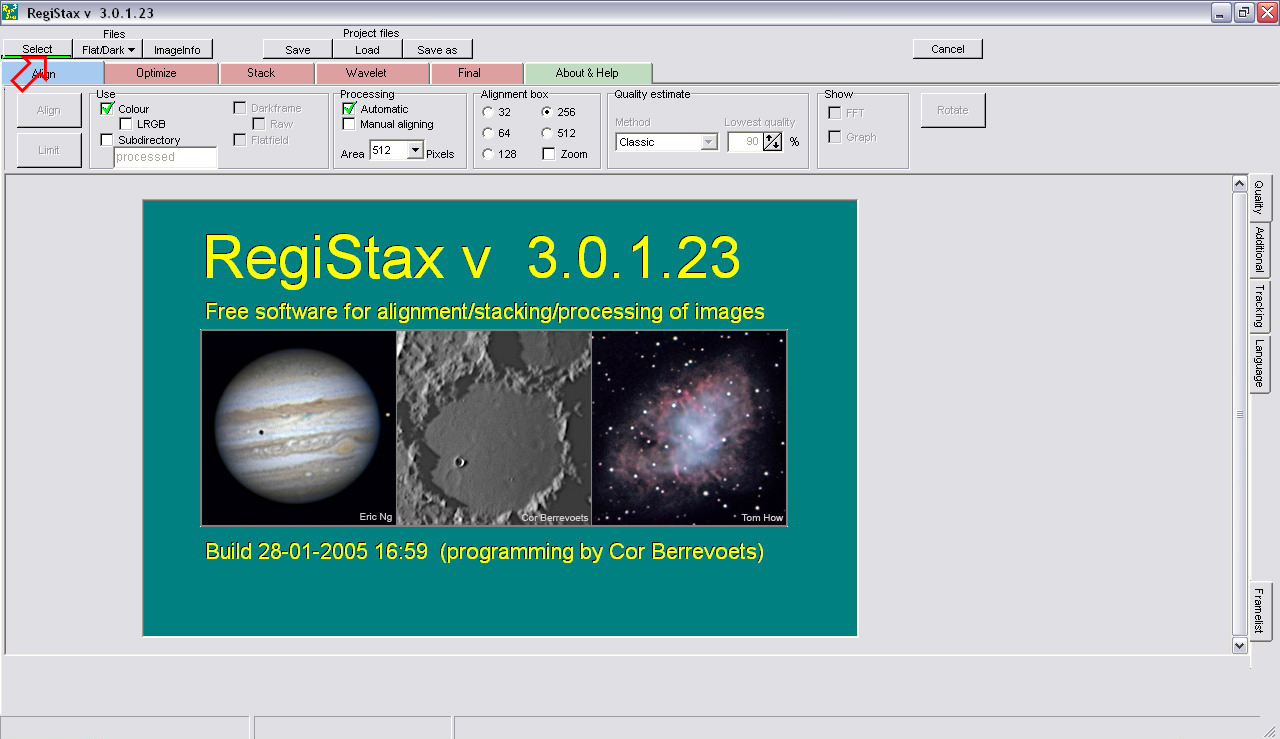1280x739 pixels.
Task: Open the Additional side tab
Action: pos(1259,250)
